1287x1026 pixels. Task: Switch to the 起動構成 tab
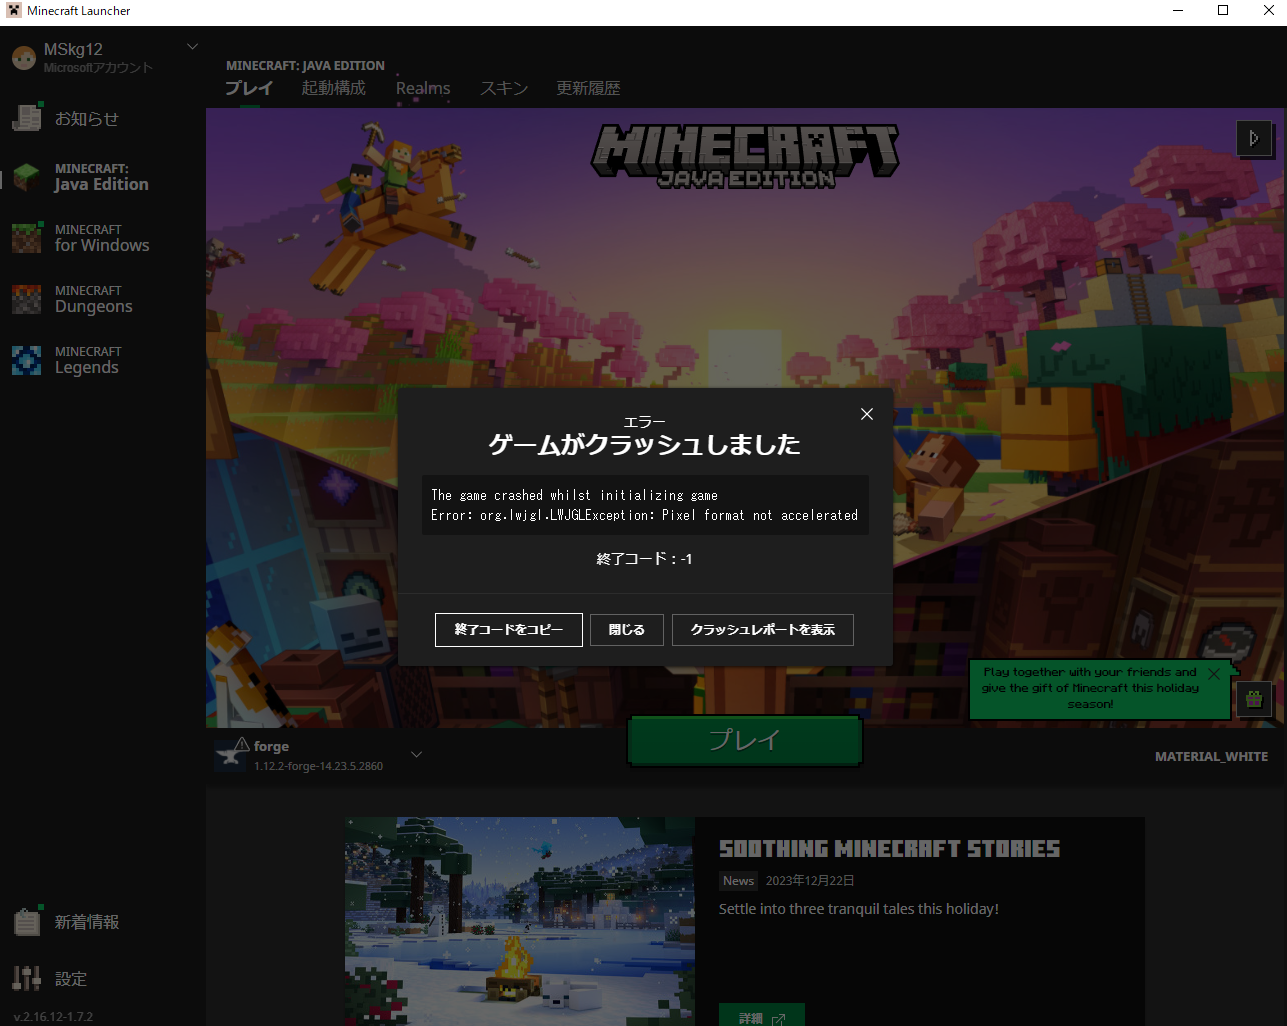click(x=333, y=88)
